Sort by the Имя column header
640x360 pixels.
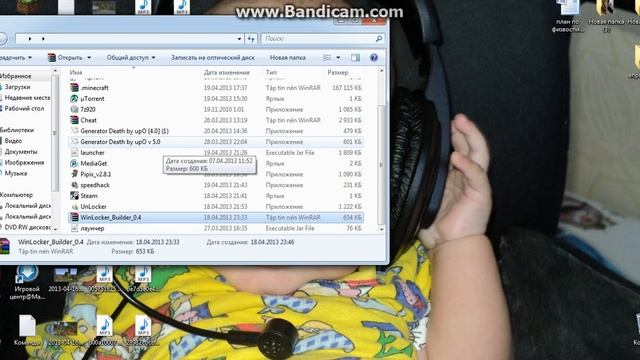click(76, 72)
